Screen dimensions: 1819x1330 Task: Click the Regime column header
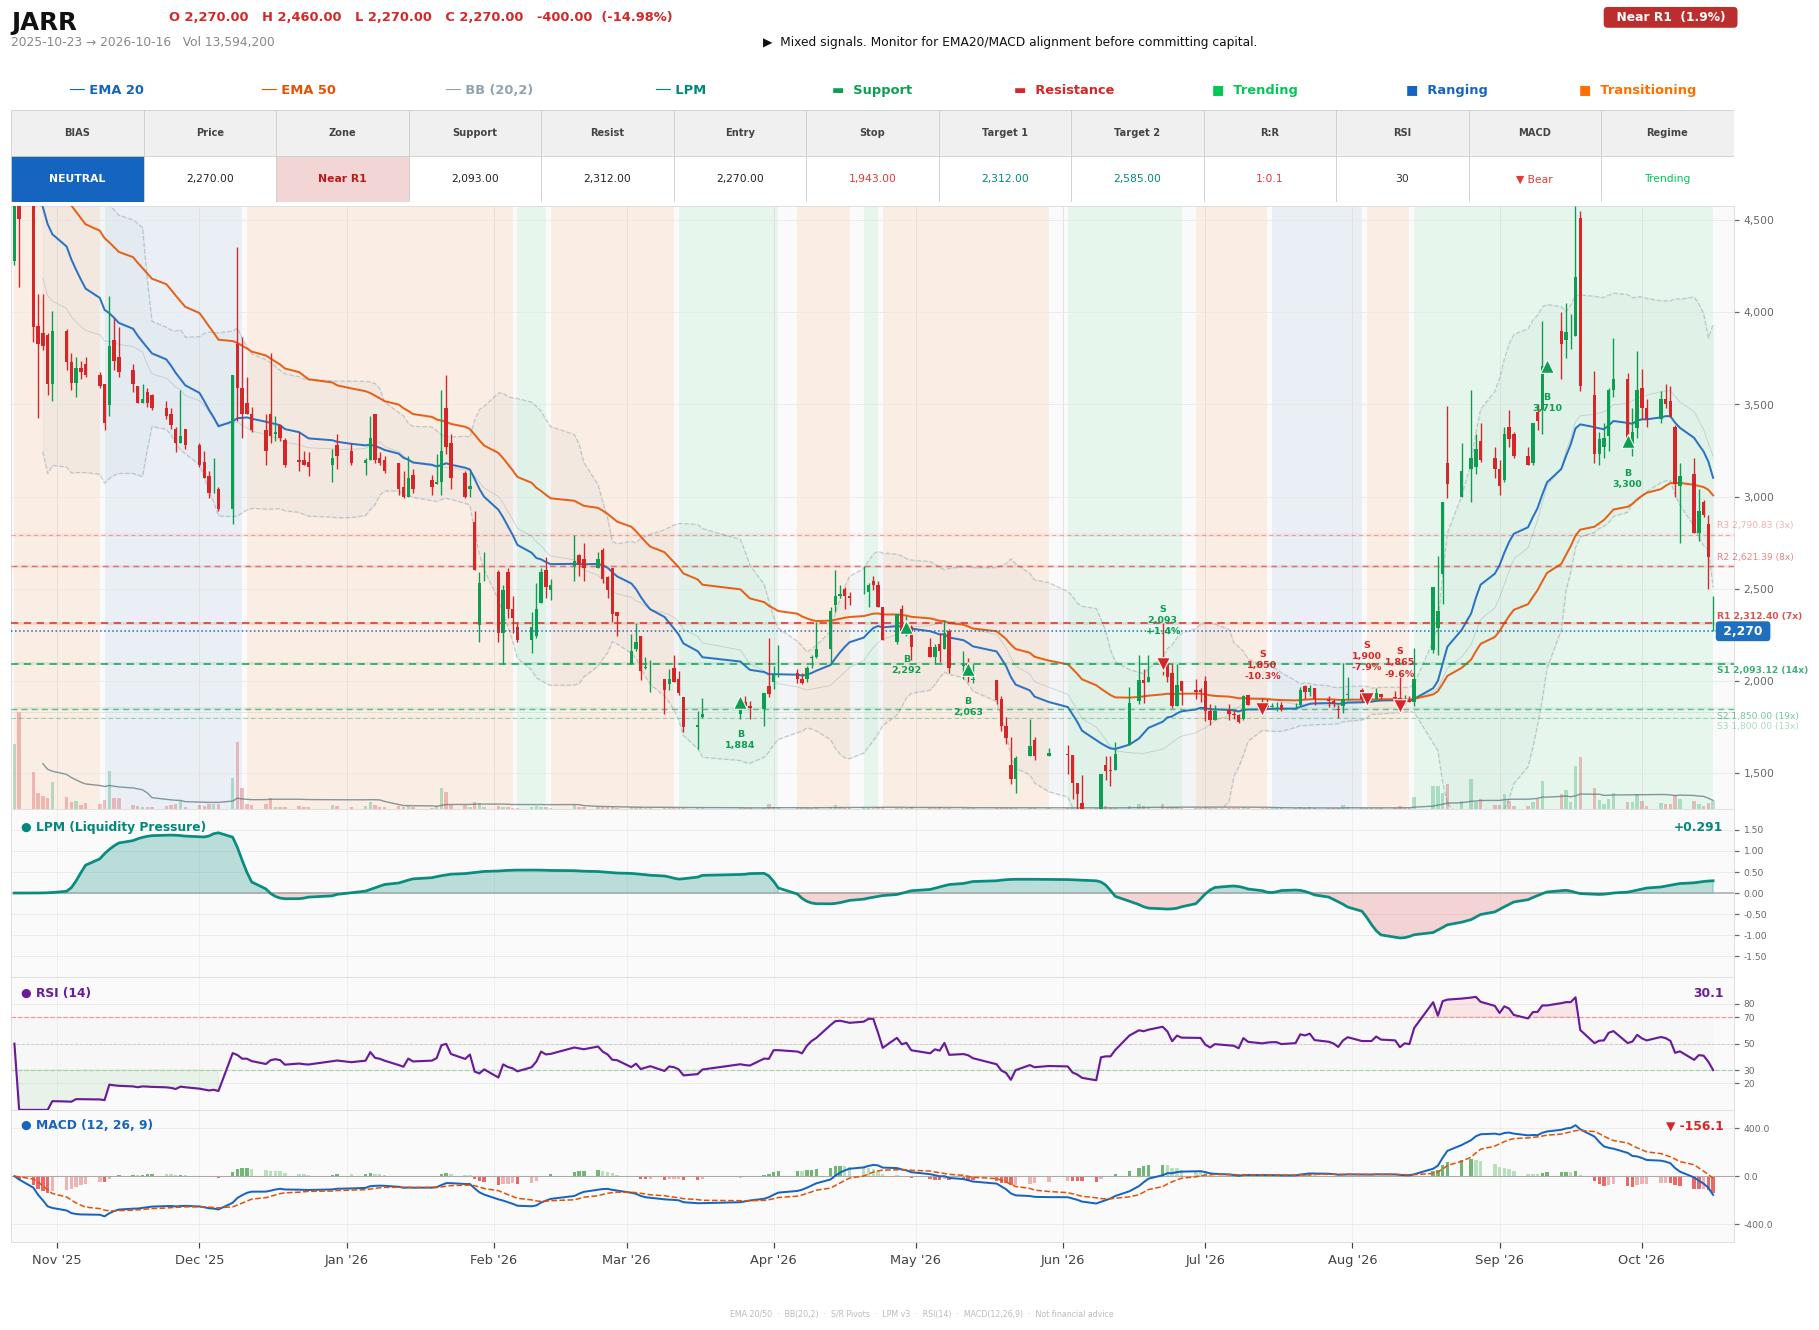tap(1667, 133)
